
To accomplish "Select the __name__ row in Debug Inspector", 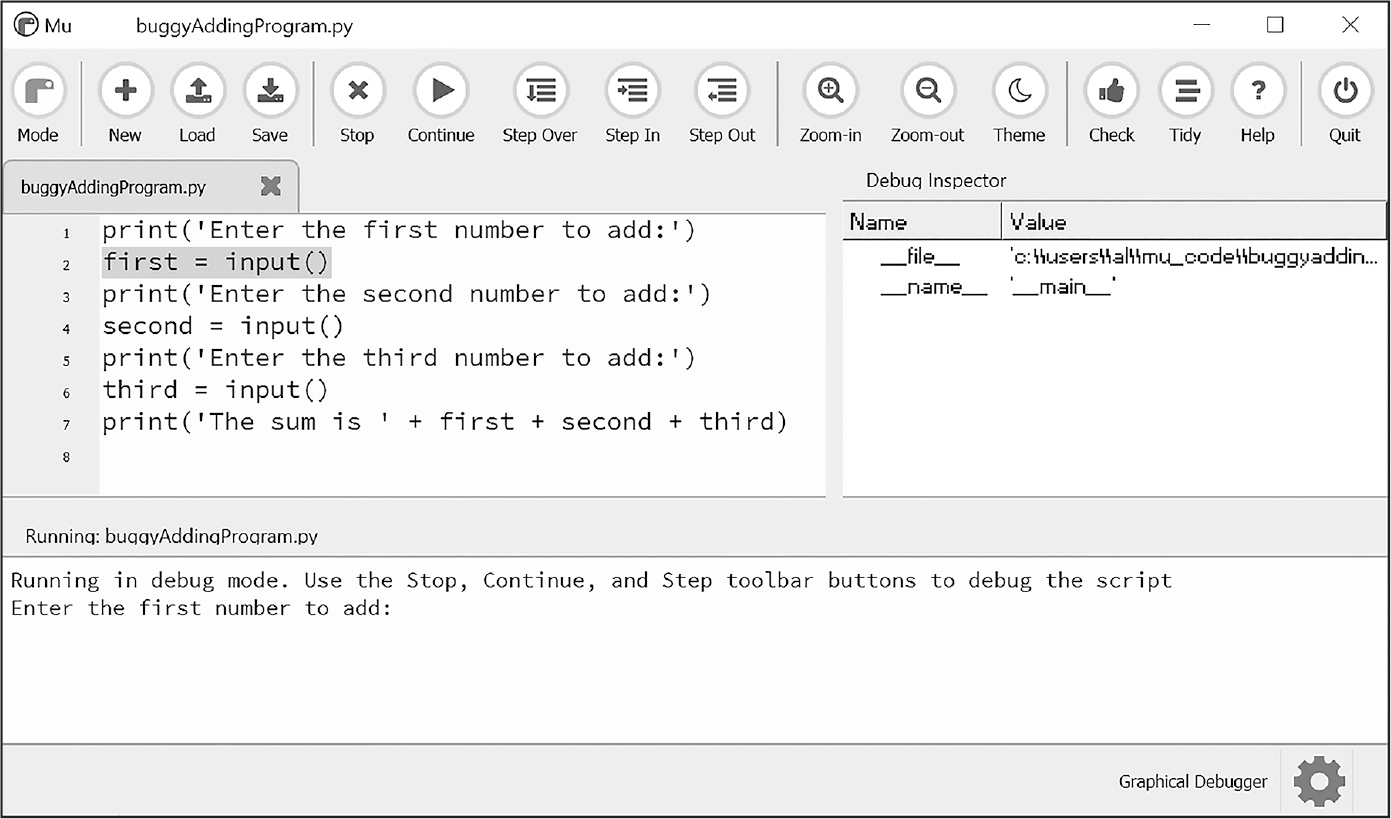I will pyautogui.click(x=1115, y=287).
